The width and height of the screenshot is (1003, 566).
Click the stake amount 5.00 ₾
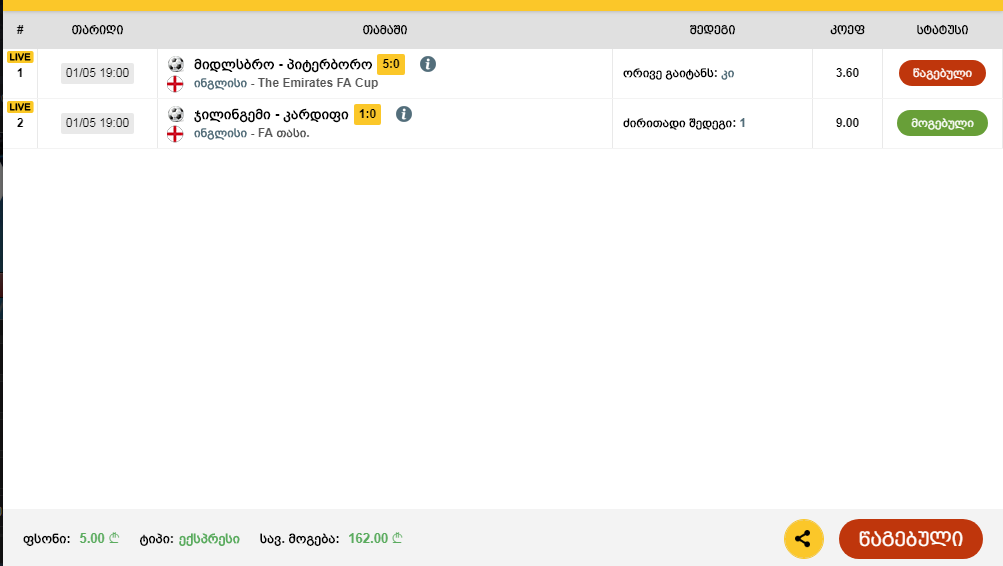(x=99, y=538)
